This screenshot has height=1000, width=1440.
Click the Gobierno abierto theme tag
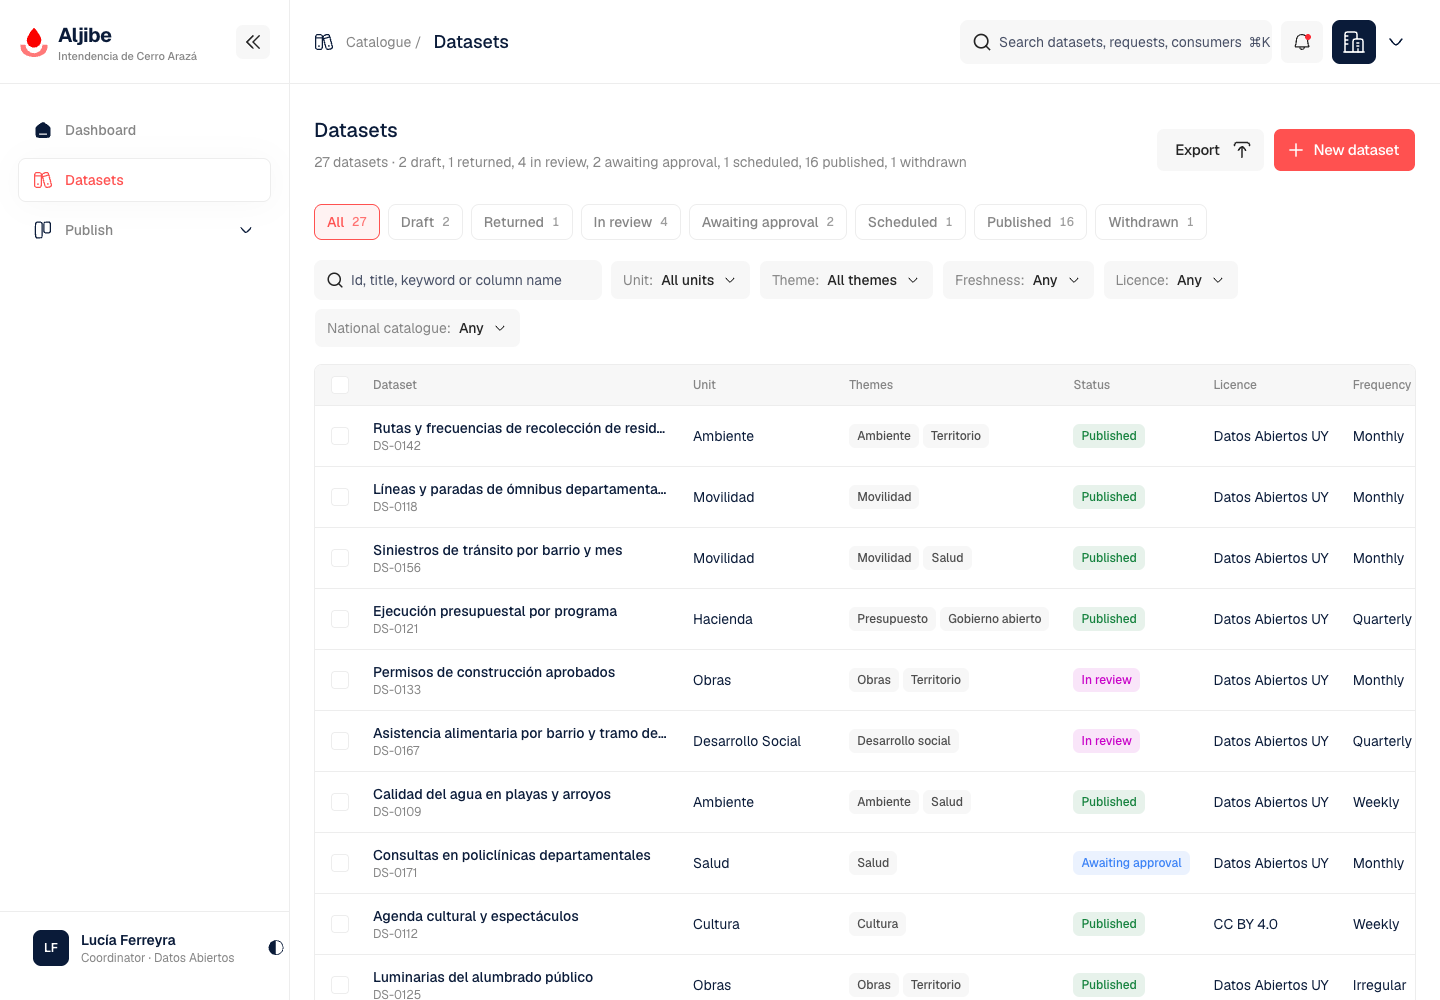[995, 619]
